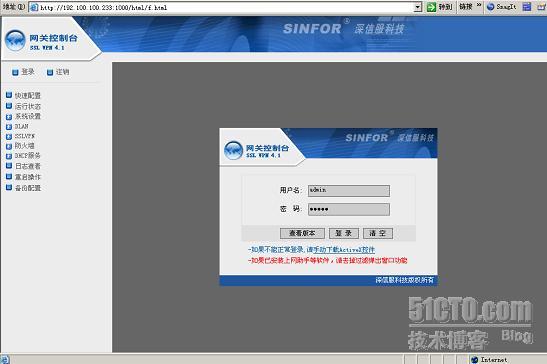Open 运行状态 in the sidebar menu

click(x=28, y=106)
